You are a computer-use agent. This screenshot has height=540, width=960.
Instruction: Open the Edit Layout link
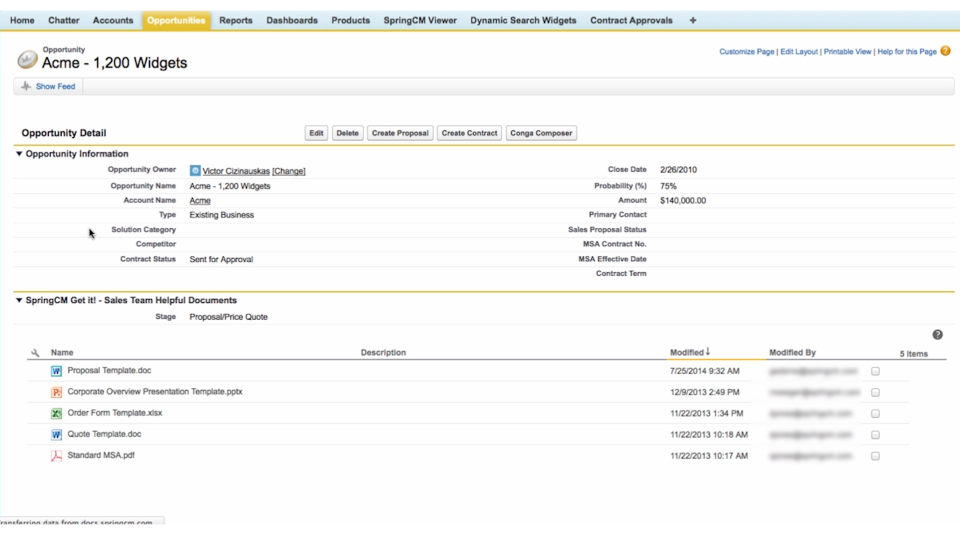799,51
